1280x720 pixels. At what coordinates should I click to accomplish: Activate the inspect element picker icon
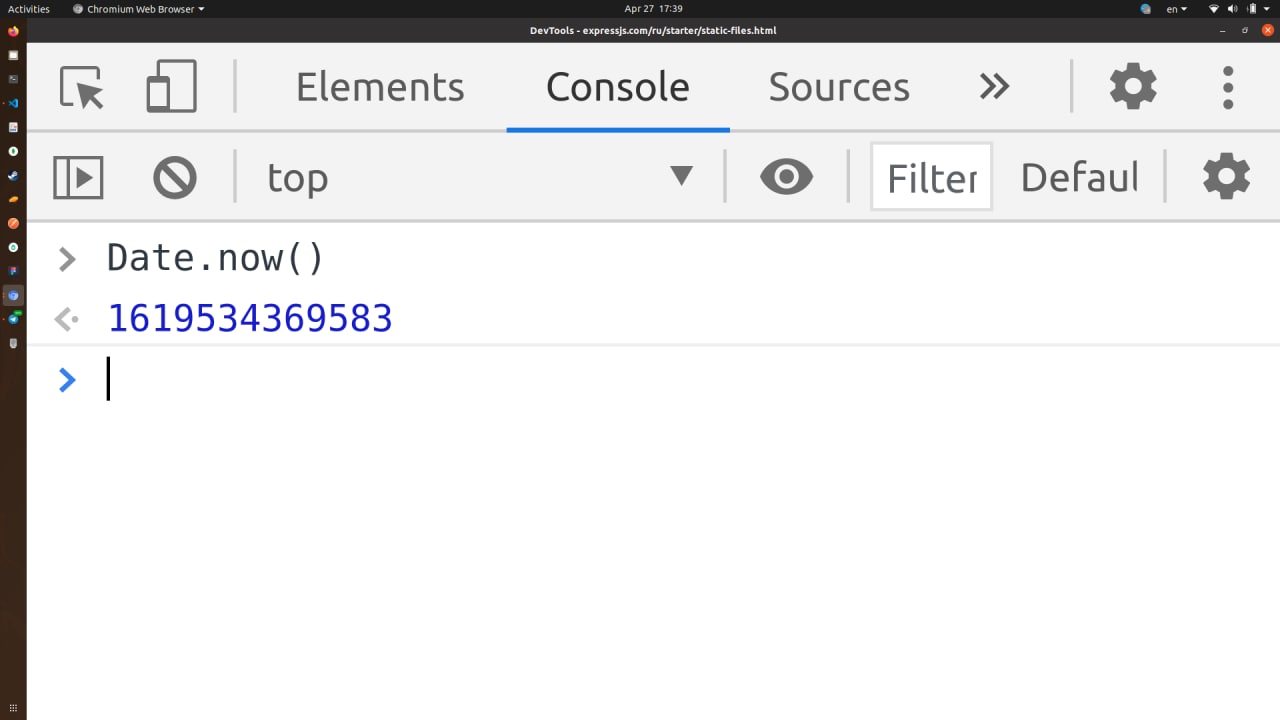pos(82,87)
